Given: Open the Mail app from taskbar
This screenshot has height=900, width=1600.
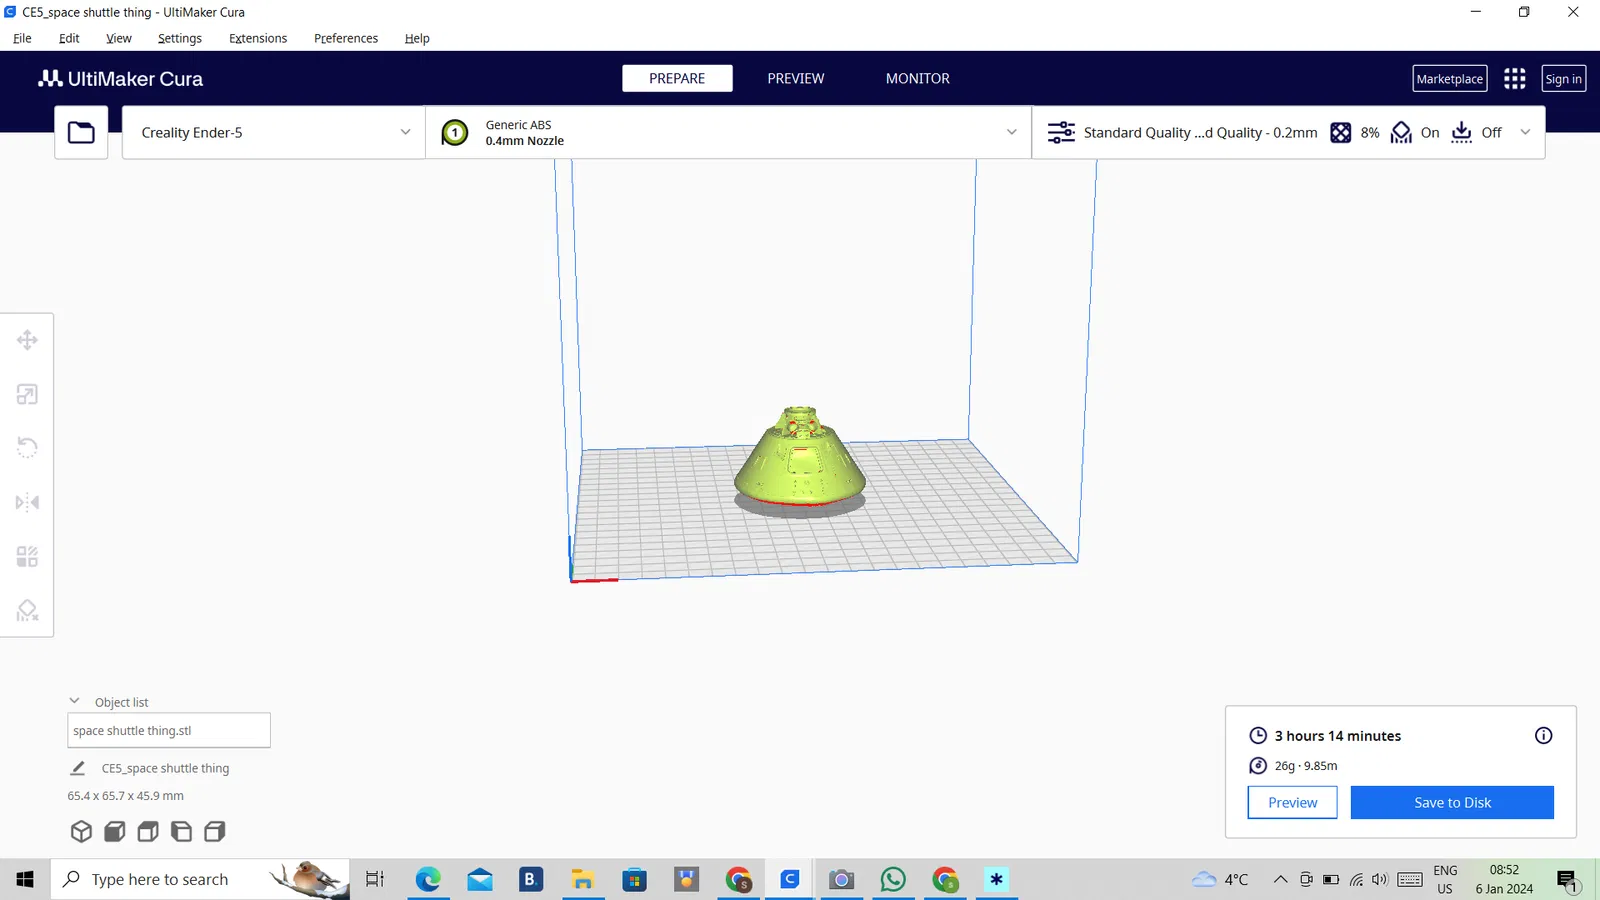Looking at the screenshot, I should tap(480, 879).
